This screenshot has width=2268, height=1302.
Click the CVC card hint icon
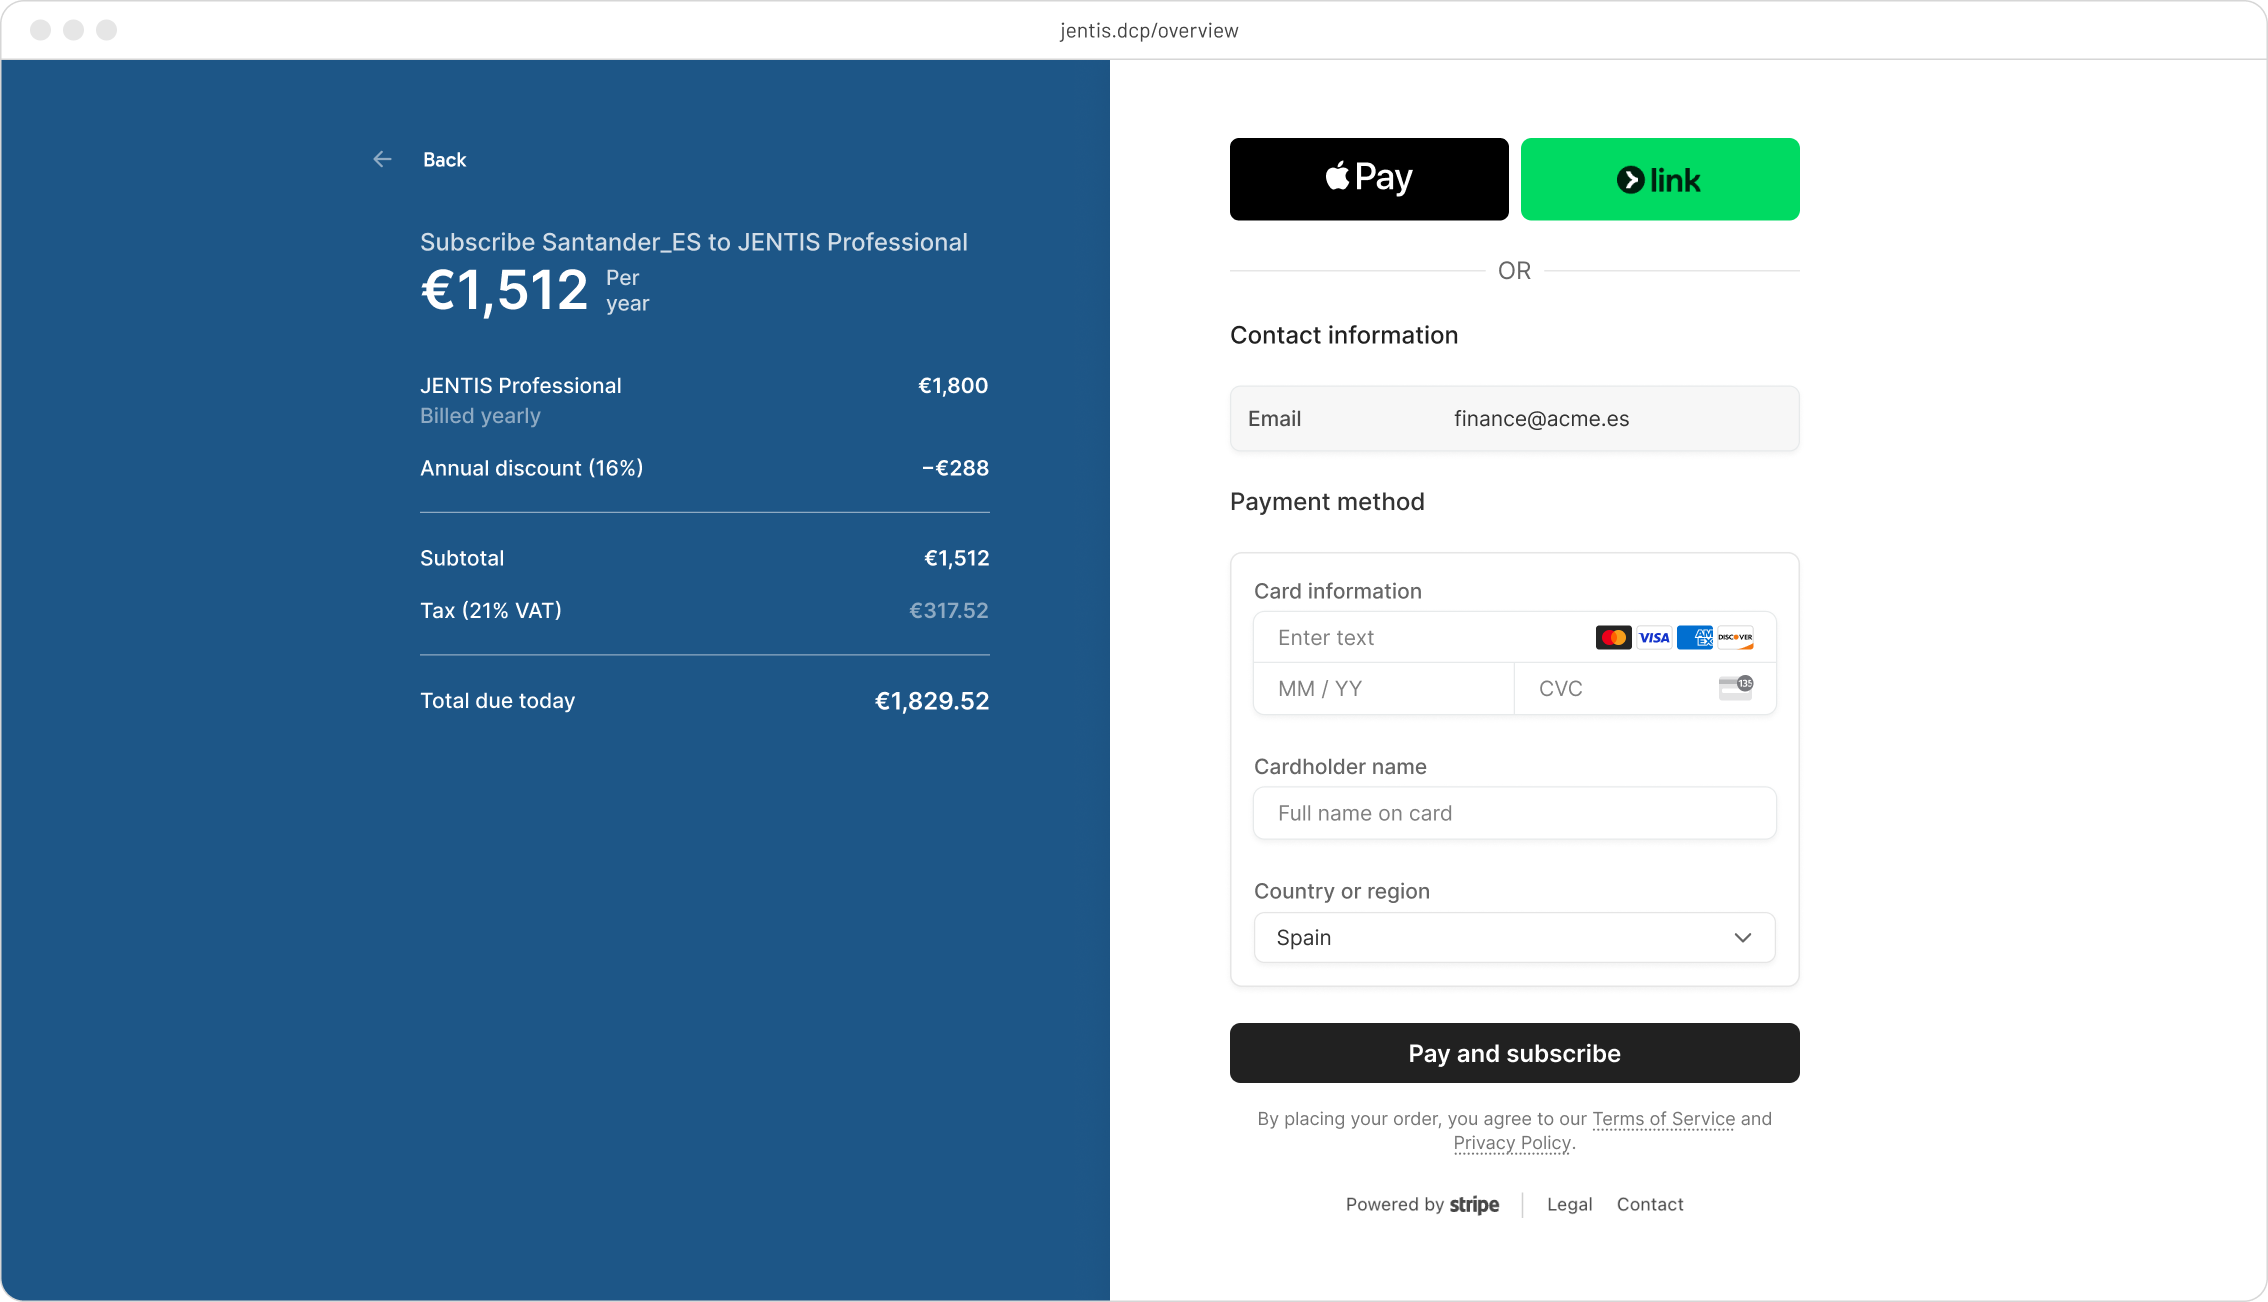(1736, 687)
